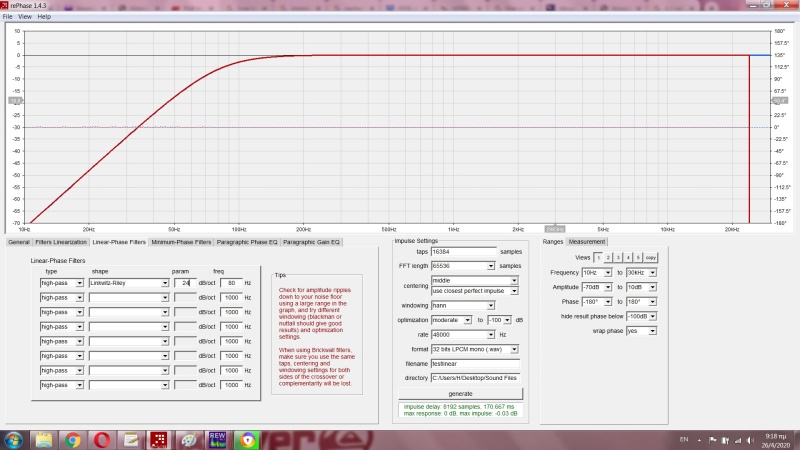The image size is (800, 450).
Task: Switch to Paragraphic Gain EQ tab
Action: point(311,241)
